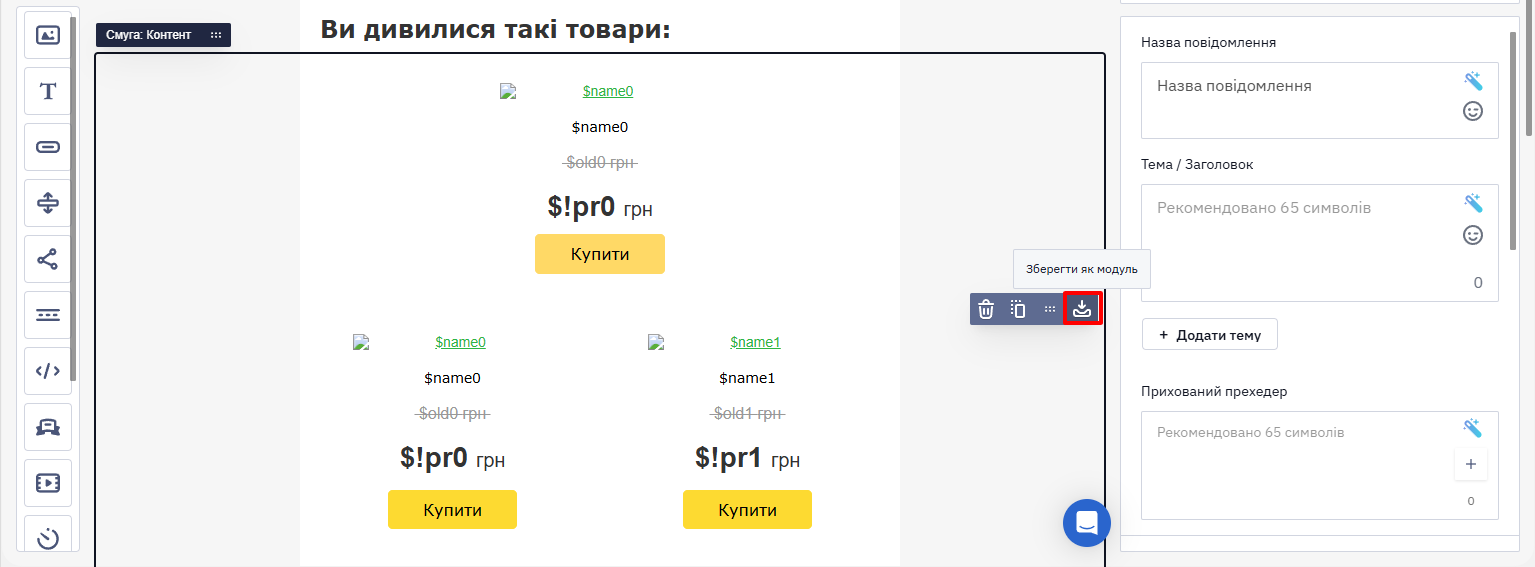Select the Timer block icon

tap(48, 539)
